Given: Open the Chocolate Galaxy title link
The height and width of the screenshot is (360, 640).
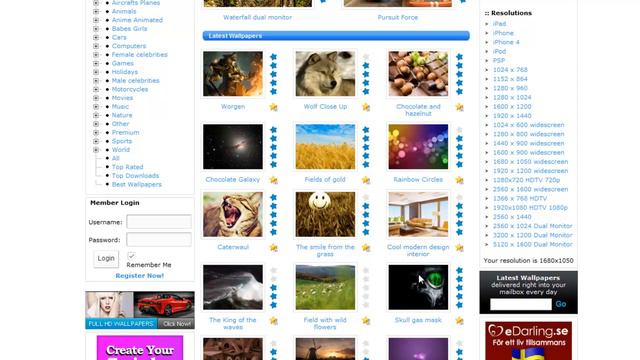Looking at the screenshot, I should 233,180.
